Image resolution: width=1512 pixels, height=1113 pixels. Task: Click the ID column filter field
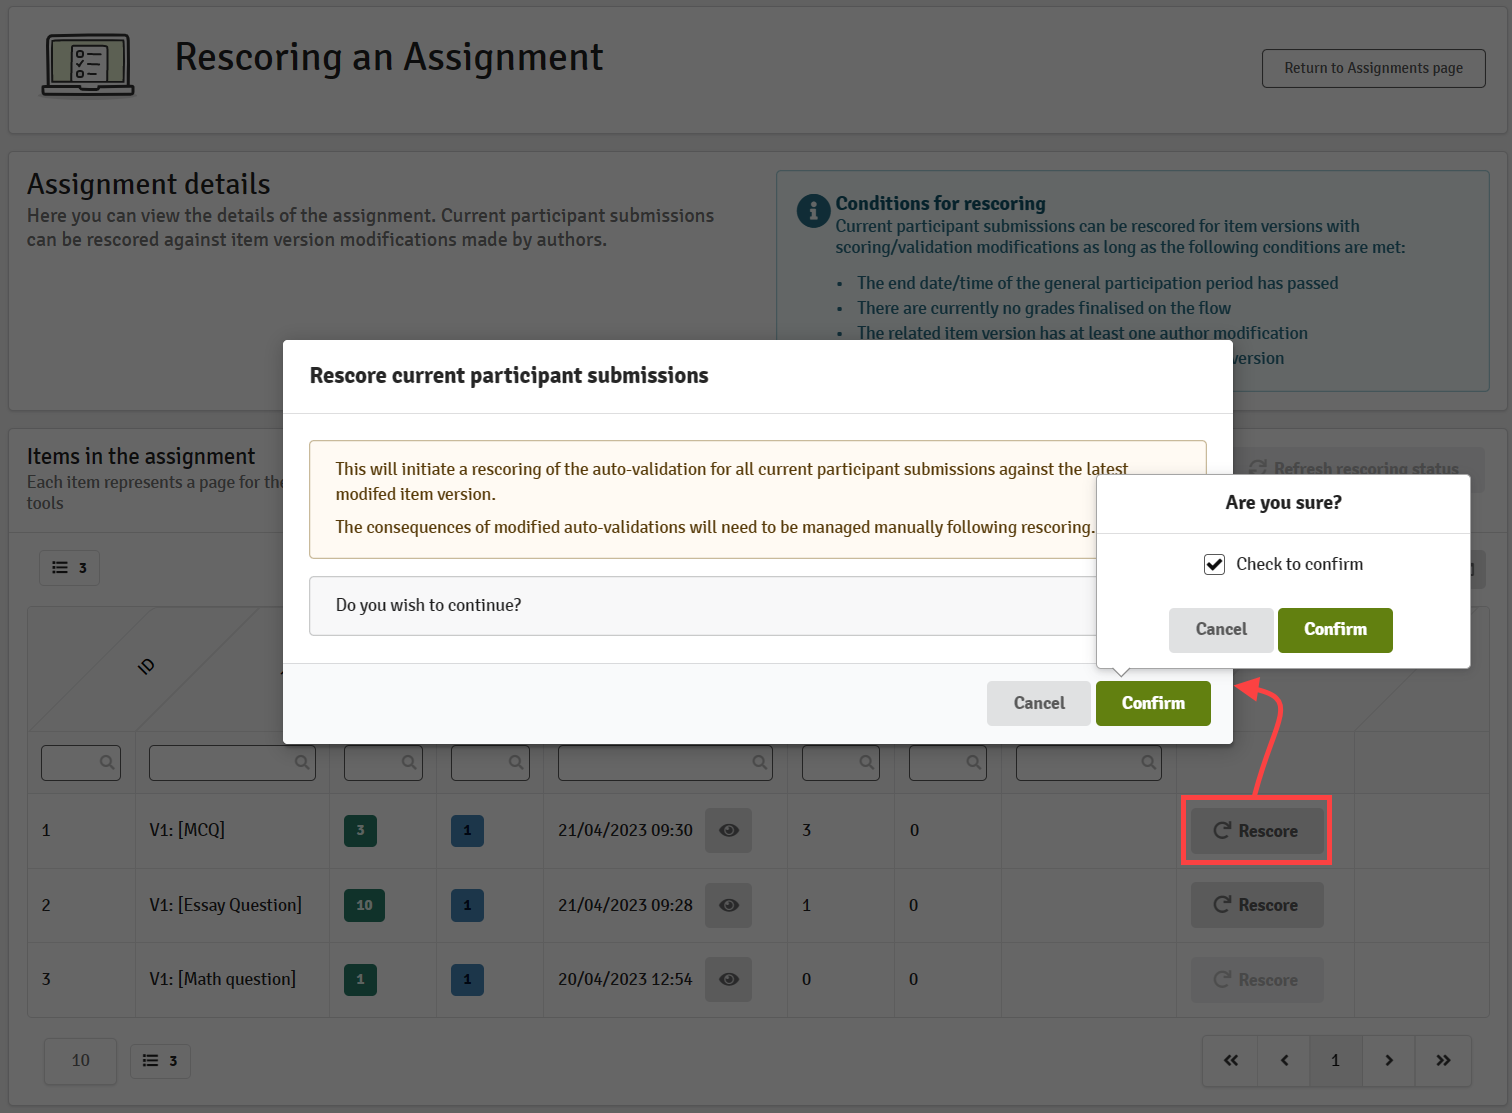pos(81,762)
